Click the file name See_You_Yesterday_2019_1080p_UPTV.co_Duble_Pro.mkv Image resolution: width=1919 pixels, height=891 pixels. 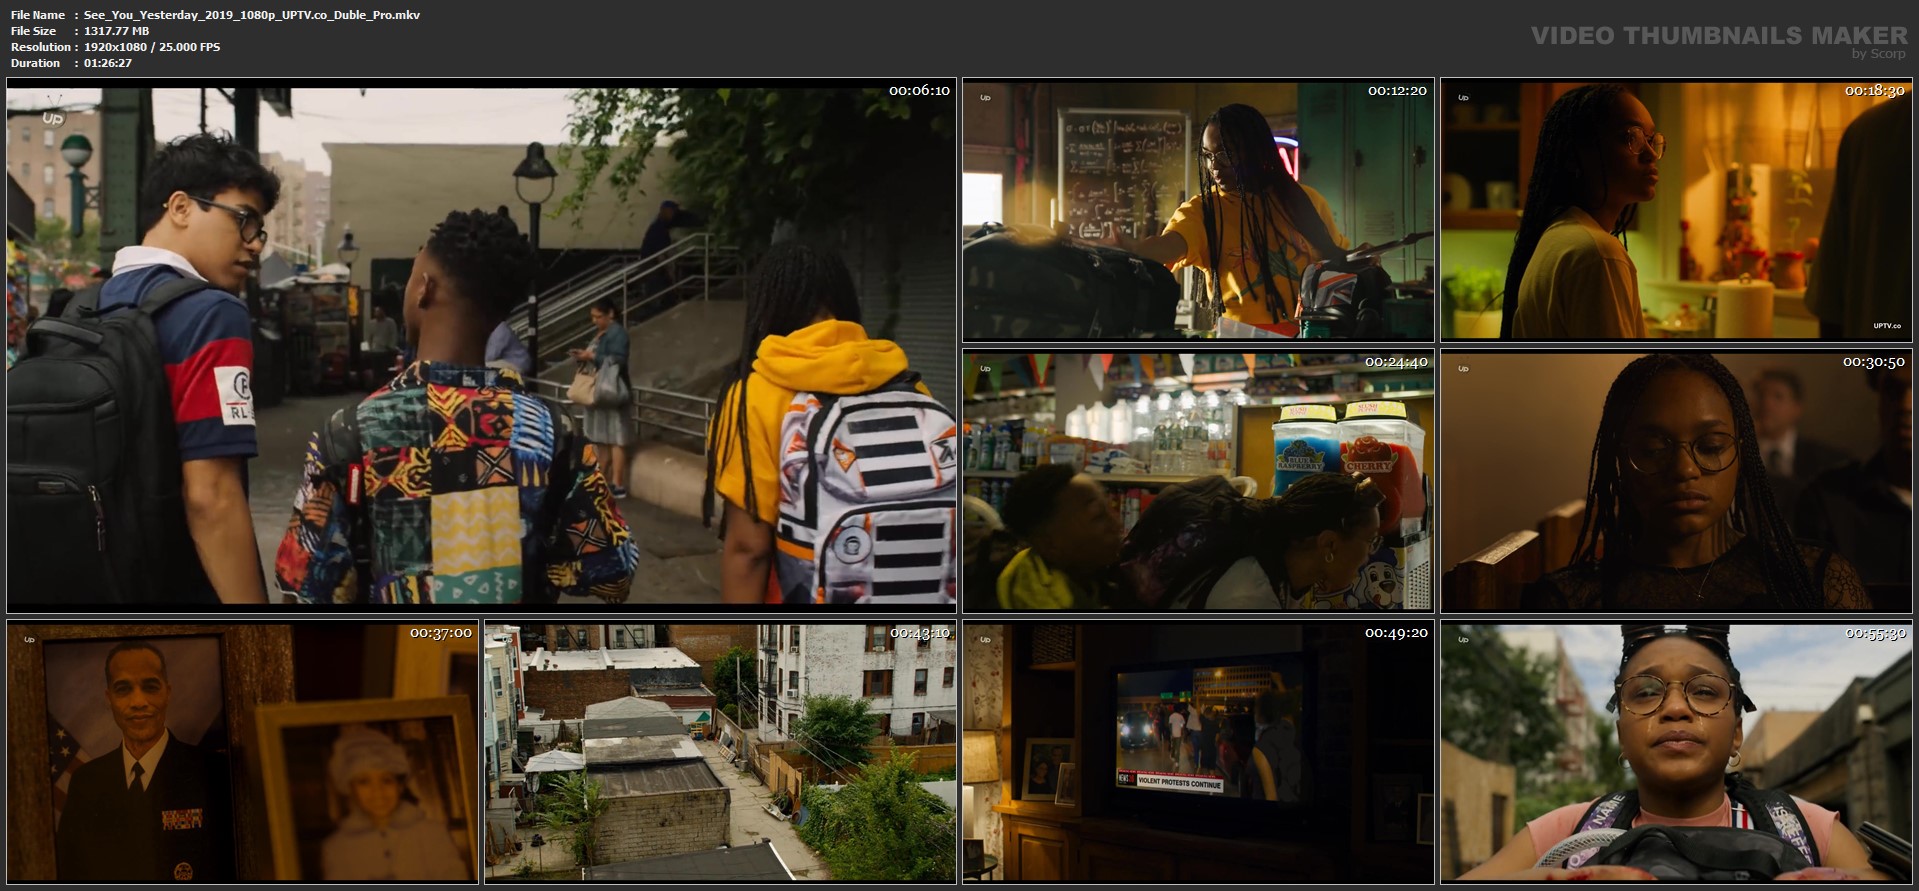(252, 15)
